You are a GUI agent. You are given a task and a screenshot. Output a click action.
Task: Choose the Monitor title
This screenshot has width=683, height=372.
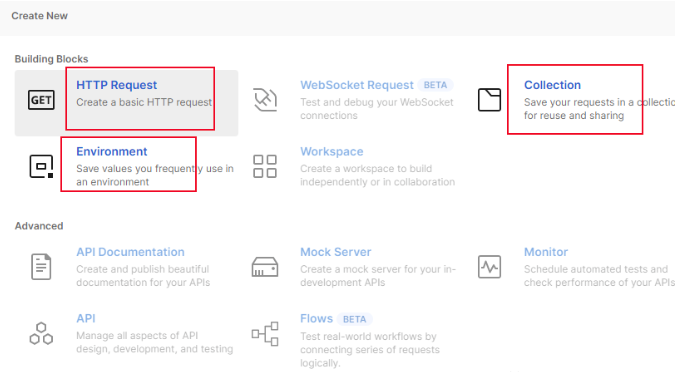click(546, 252)
